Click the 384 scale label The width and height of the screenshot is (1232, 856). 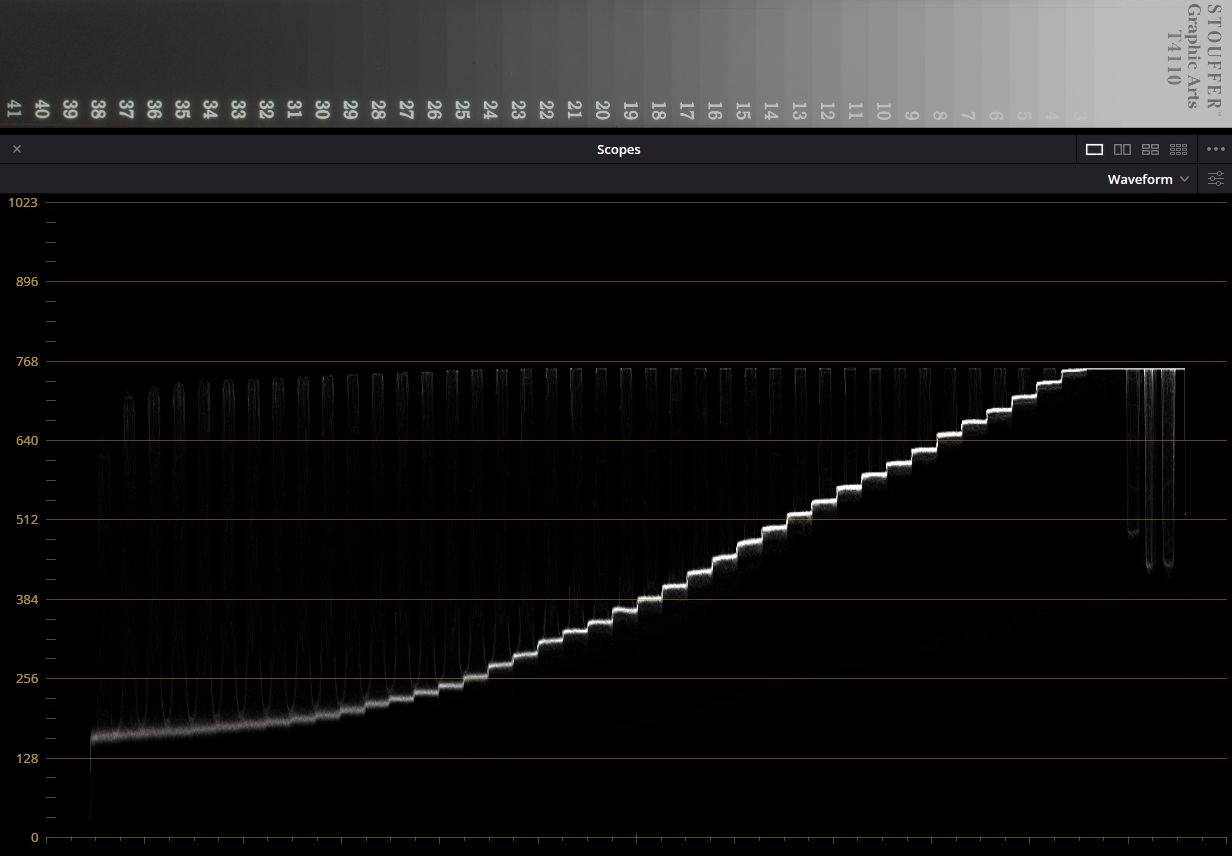tap(25, 599)
